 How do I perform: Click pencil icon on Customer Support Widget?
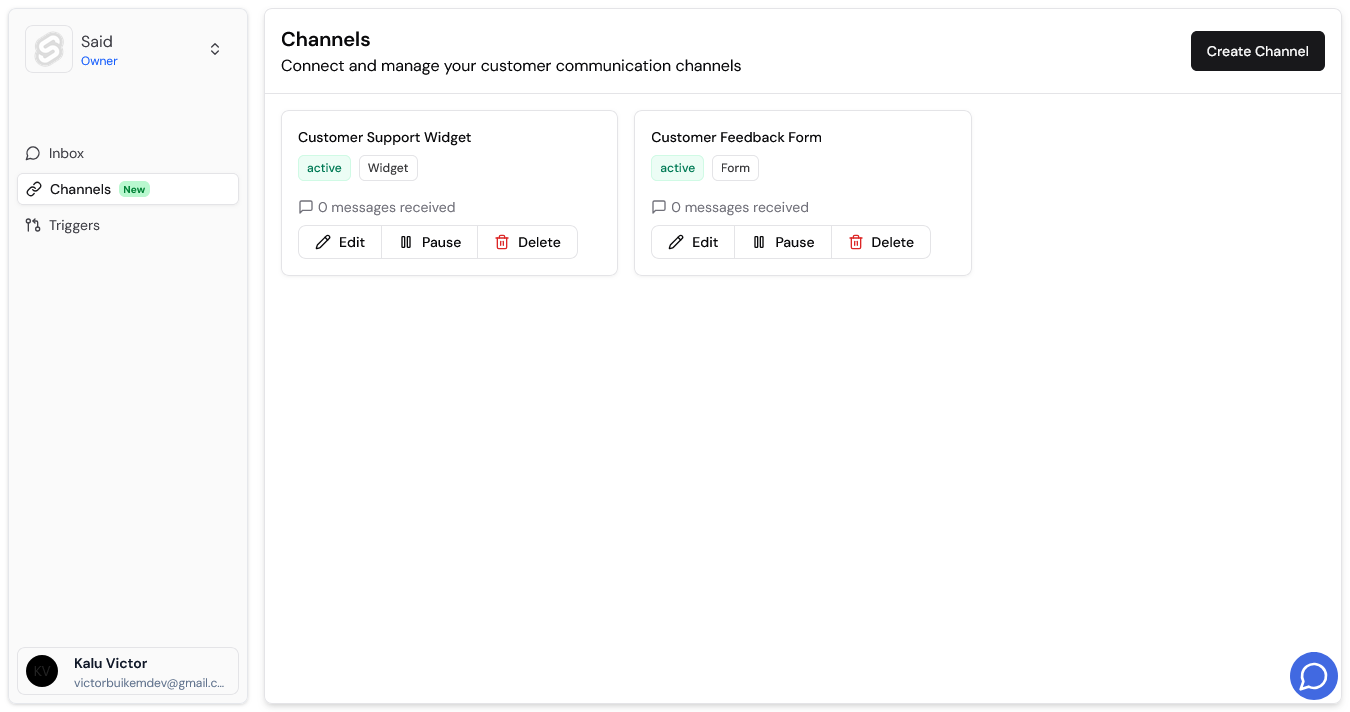[x=323, y=242]
